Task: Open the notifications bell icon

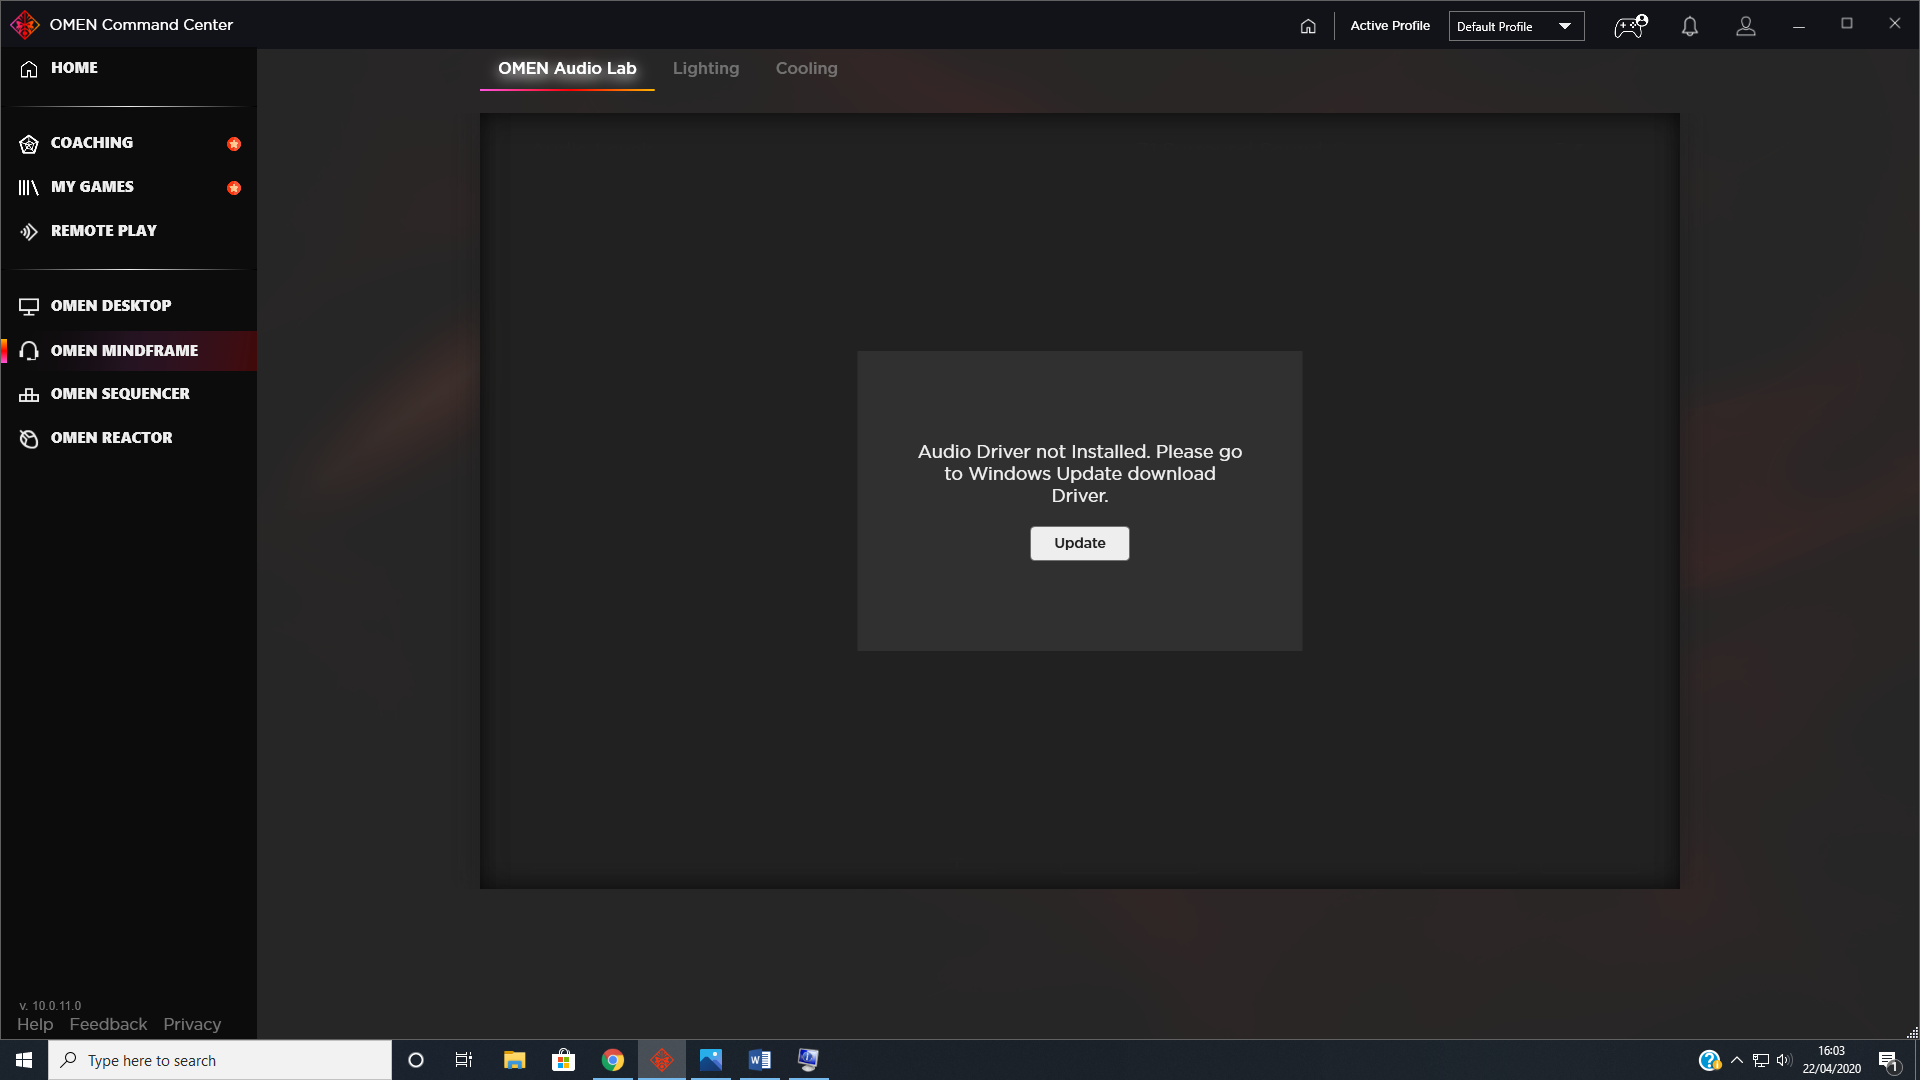Action: coord(1690,27)
